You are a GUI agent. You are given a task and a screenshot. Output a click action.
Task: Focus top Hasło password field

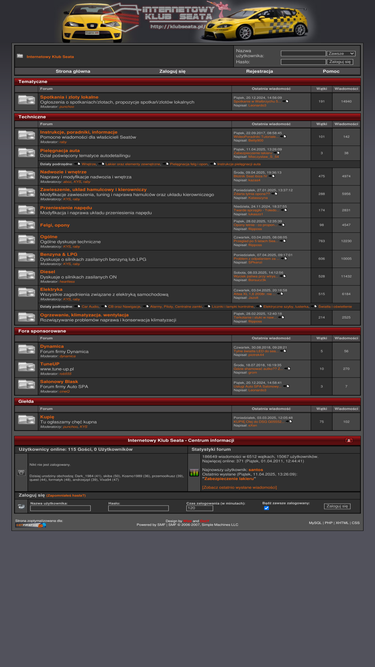303,62
